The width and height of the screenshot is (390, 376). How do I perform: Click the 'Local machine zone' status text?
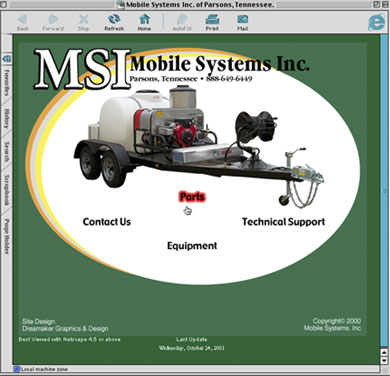pos(44,369)
